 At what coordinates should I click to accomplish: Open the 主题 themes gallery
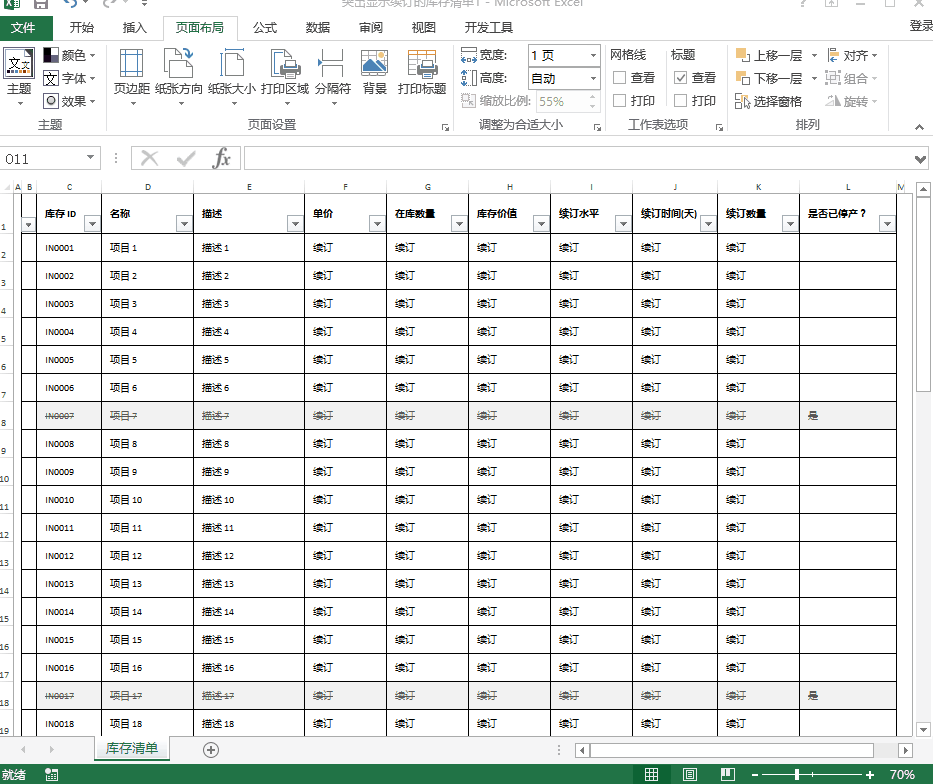click(x=19, y=77)
